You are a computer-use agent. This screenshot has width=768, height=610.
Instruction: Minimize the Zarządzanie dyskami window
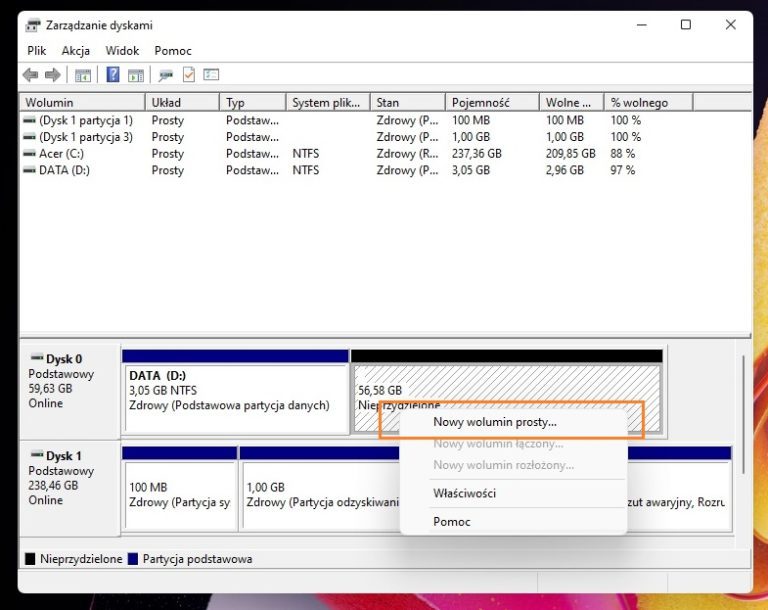[642, 24]
